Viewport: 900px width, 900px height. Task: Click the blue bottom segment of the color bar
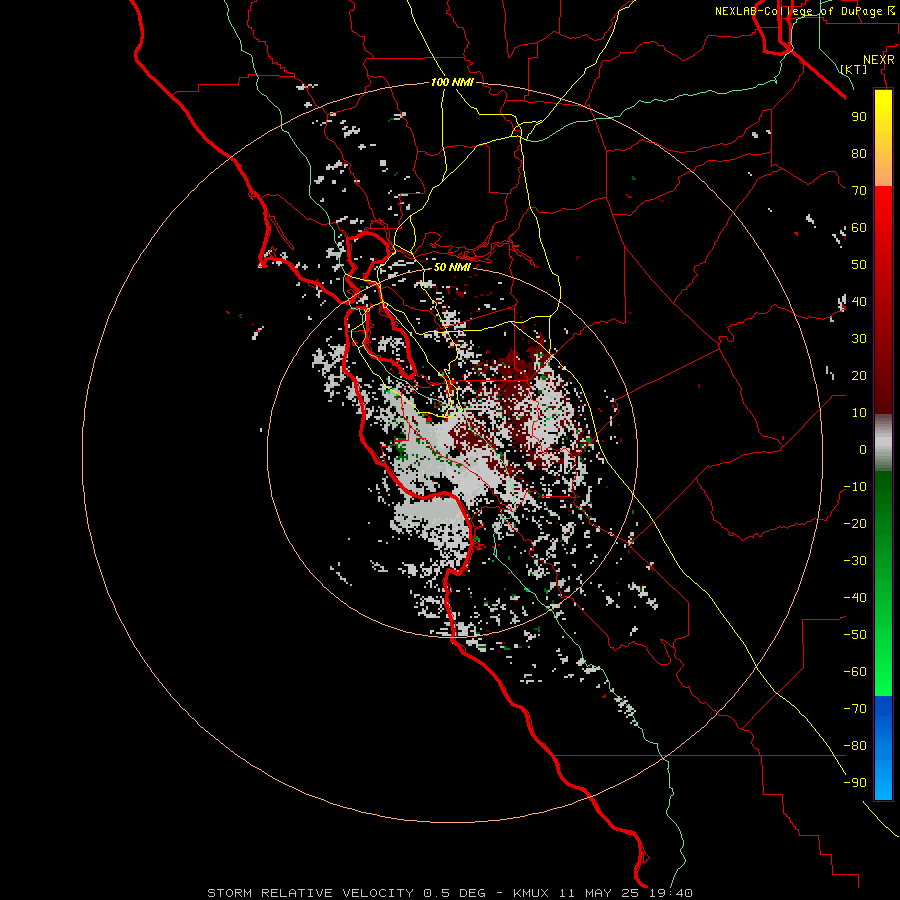click(x=883, y=748)
